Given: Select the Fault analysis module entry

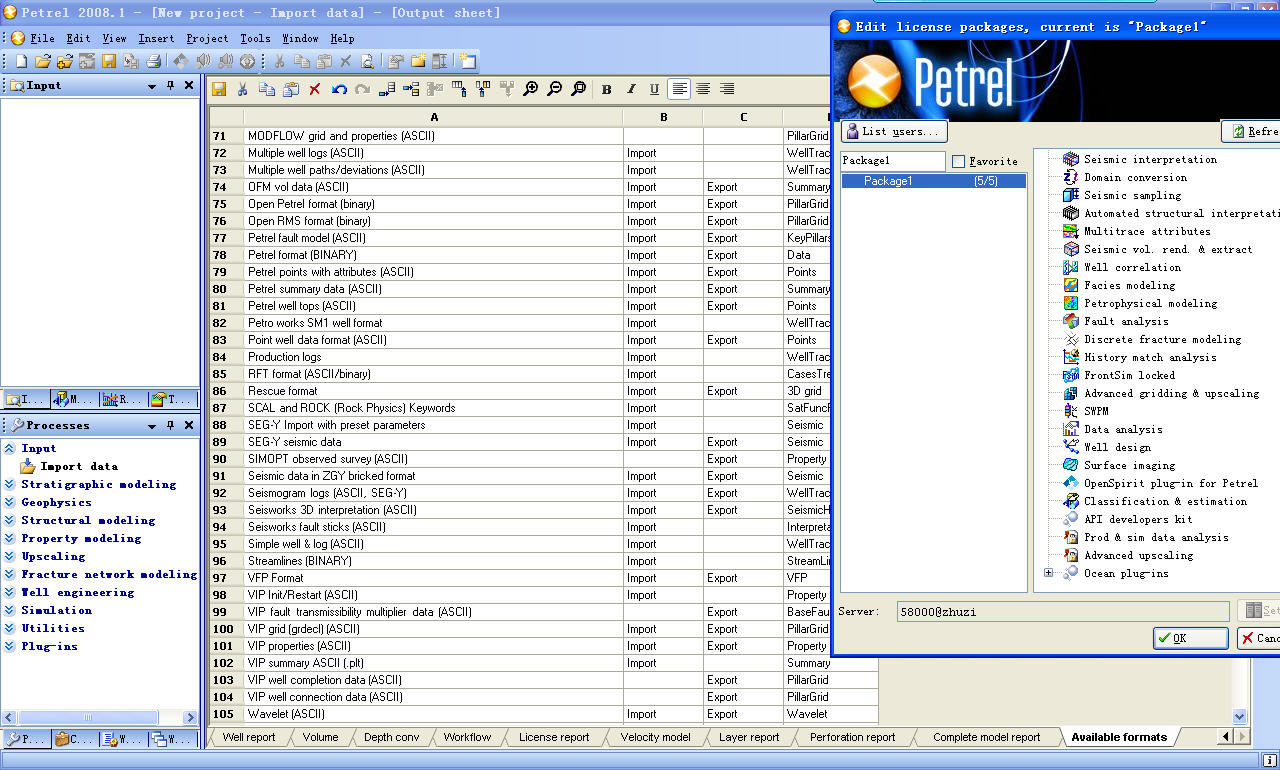Looking at the screenshot, I should [1126, 321].
